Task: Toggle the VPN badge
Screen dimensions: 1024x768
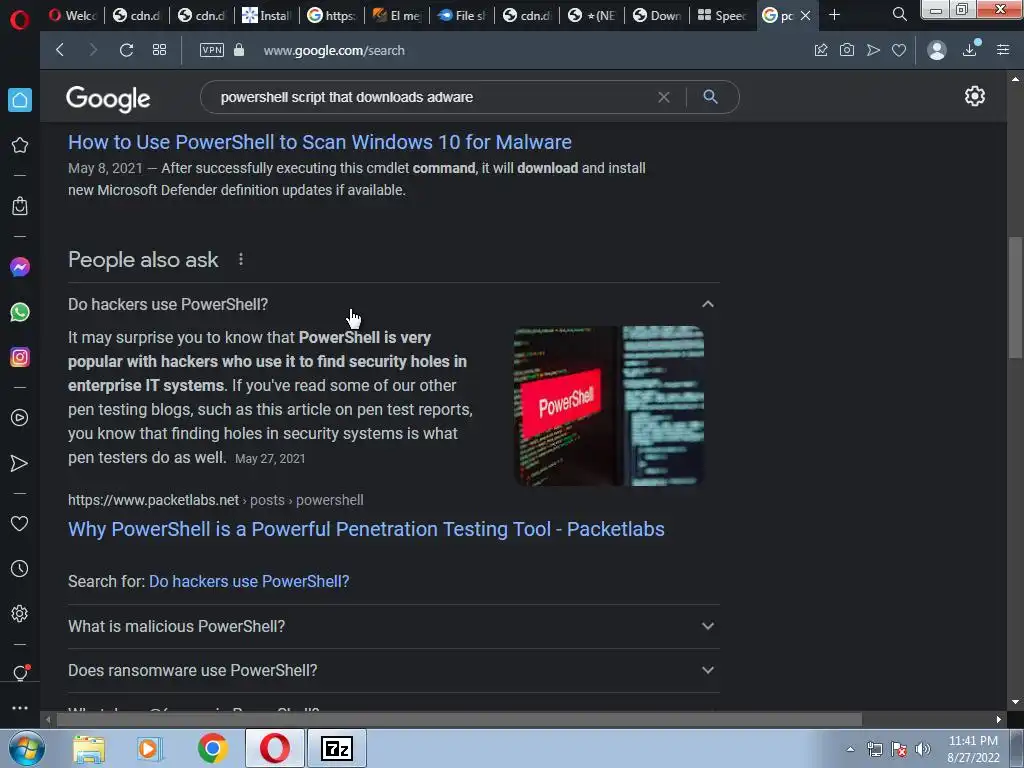Action: click(212, 50)
